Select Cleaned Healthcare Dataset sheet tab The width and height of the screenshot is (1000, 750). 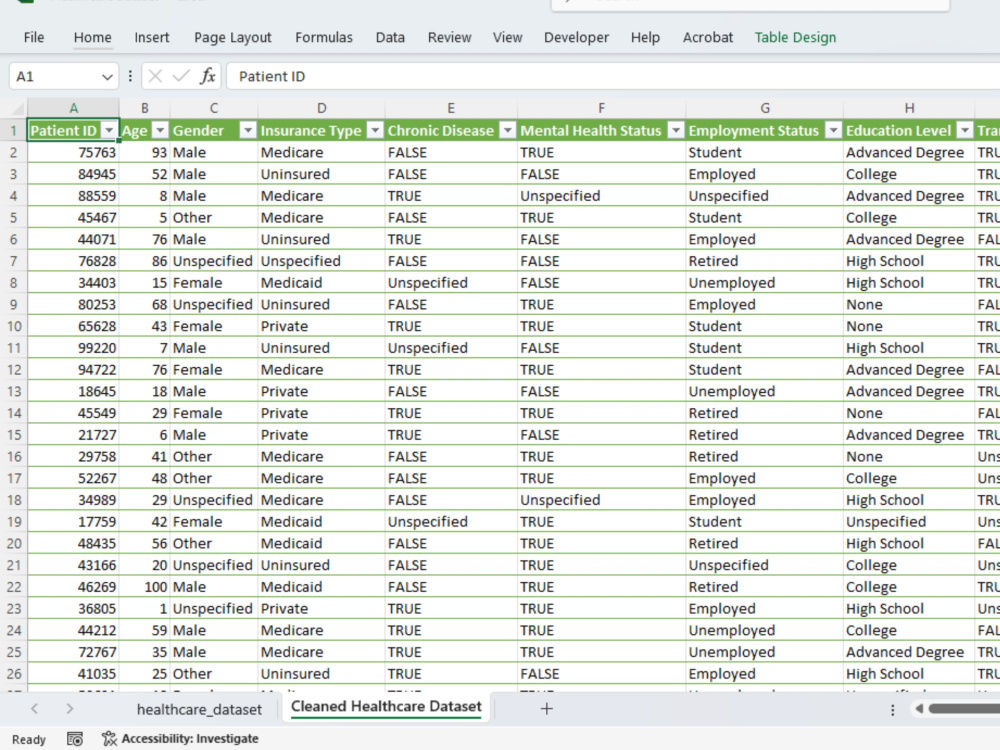point(386,707)
